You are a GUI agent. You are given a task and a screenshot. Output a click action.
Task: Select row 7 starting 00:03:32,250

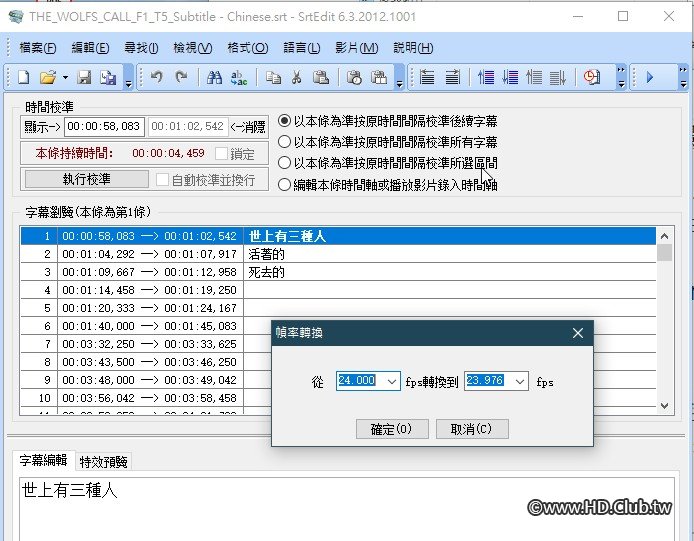146,344
